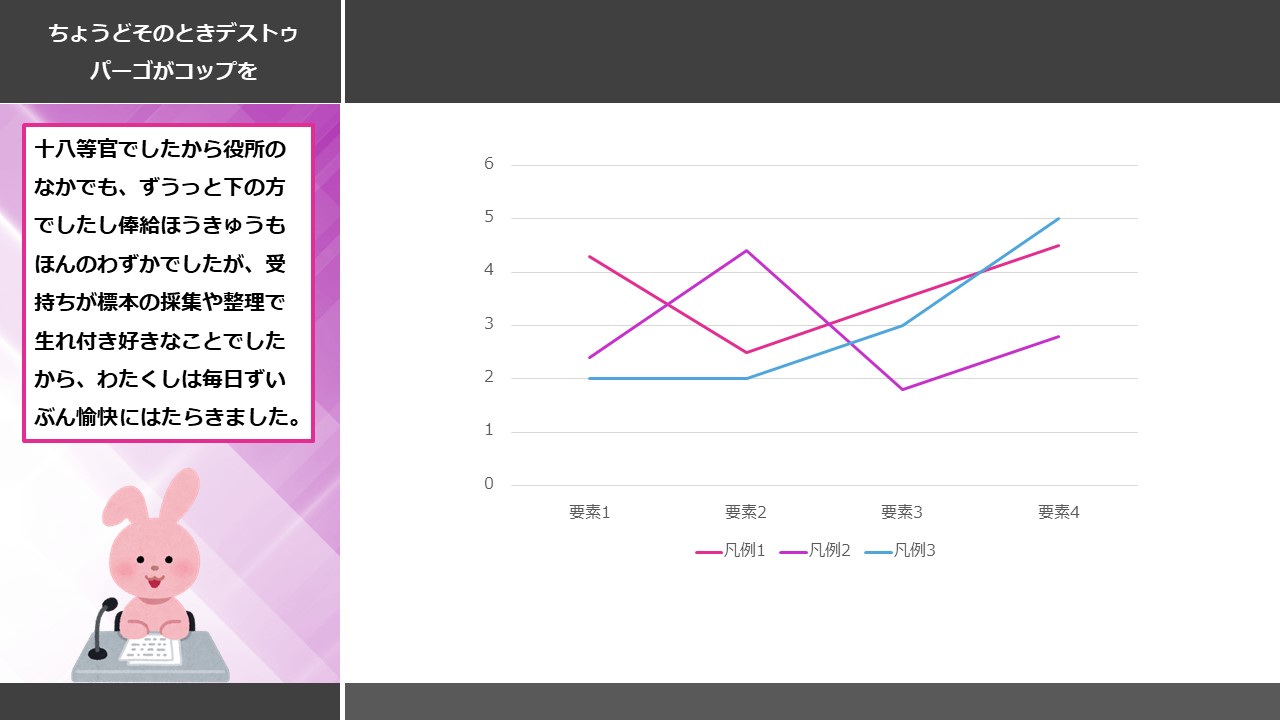Click the pink rabbit speaker illustration
This screenshot has height=720, width=1280.
coord(150,575)
